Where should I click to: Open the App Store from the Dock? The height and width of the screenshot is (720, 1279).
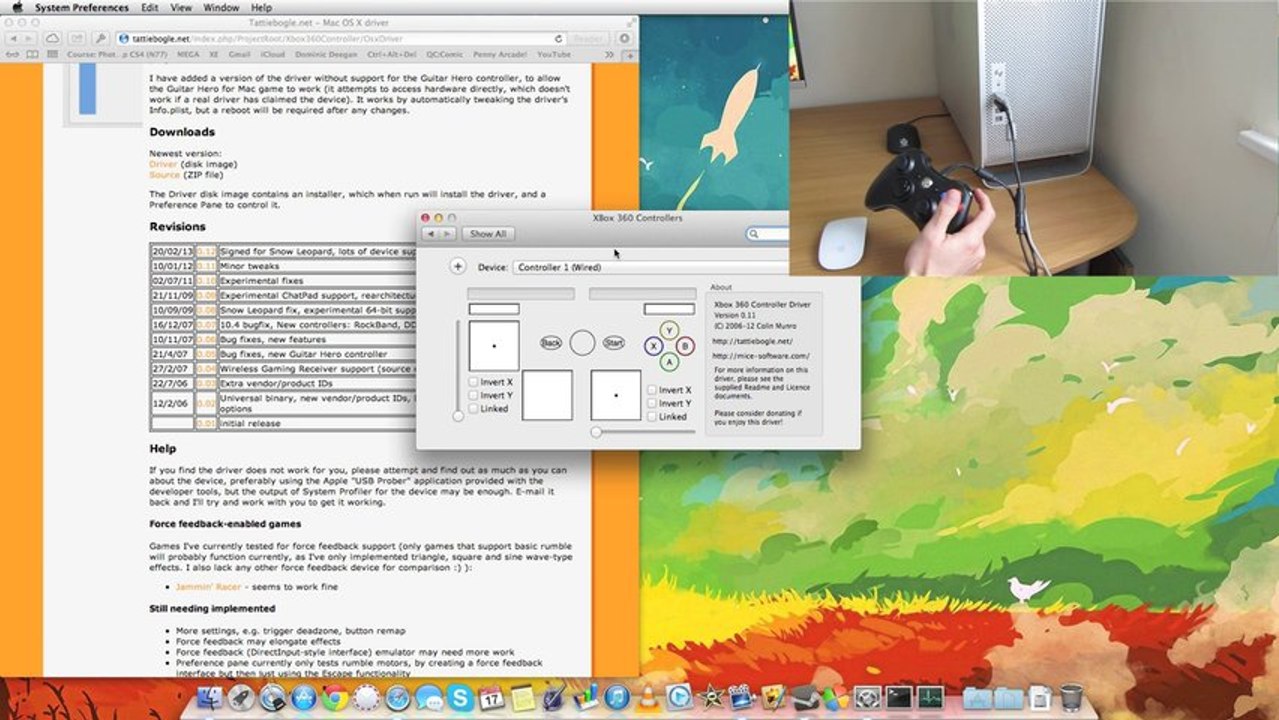tap(304, 697)
